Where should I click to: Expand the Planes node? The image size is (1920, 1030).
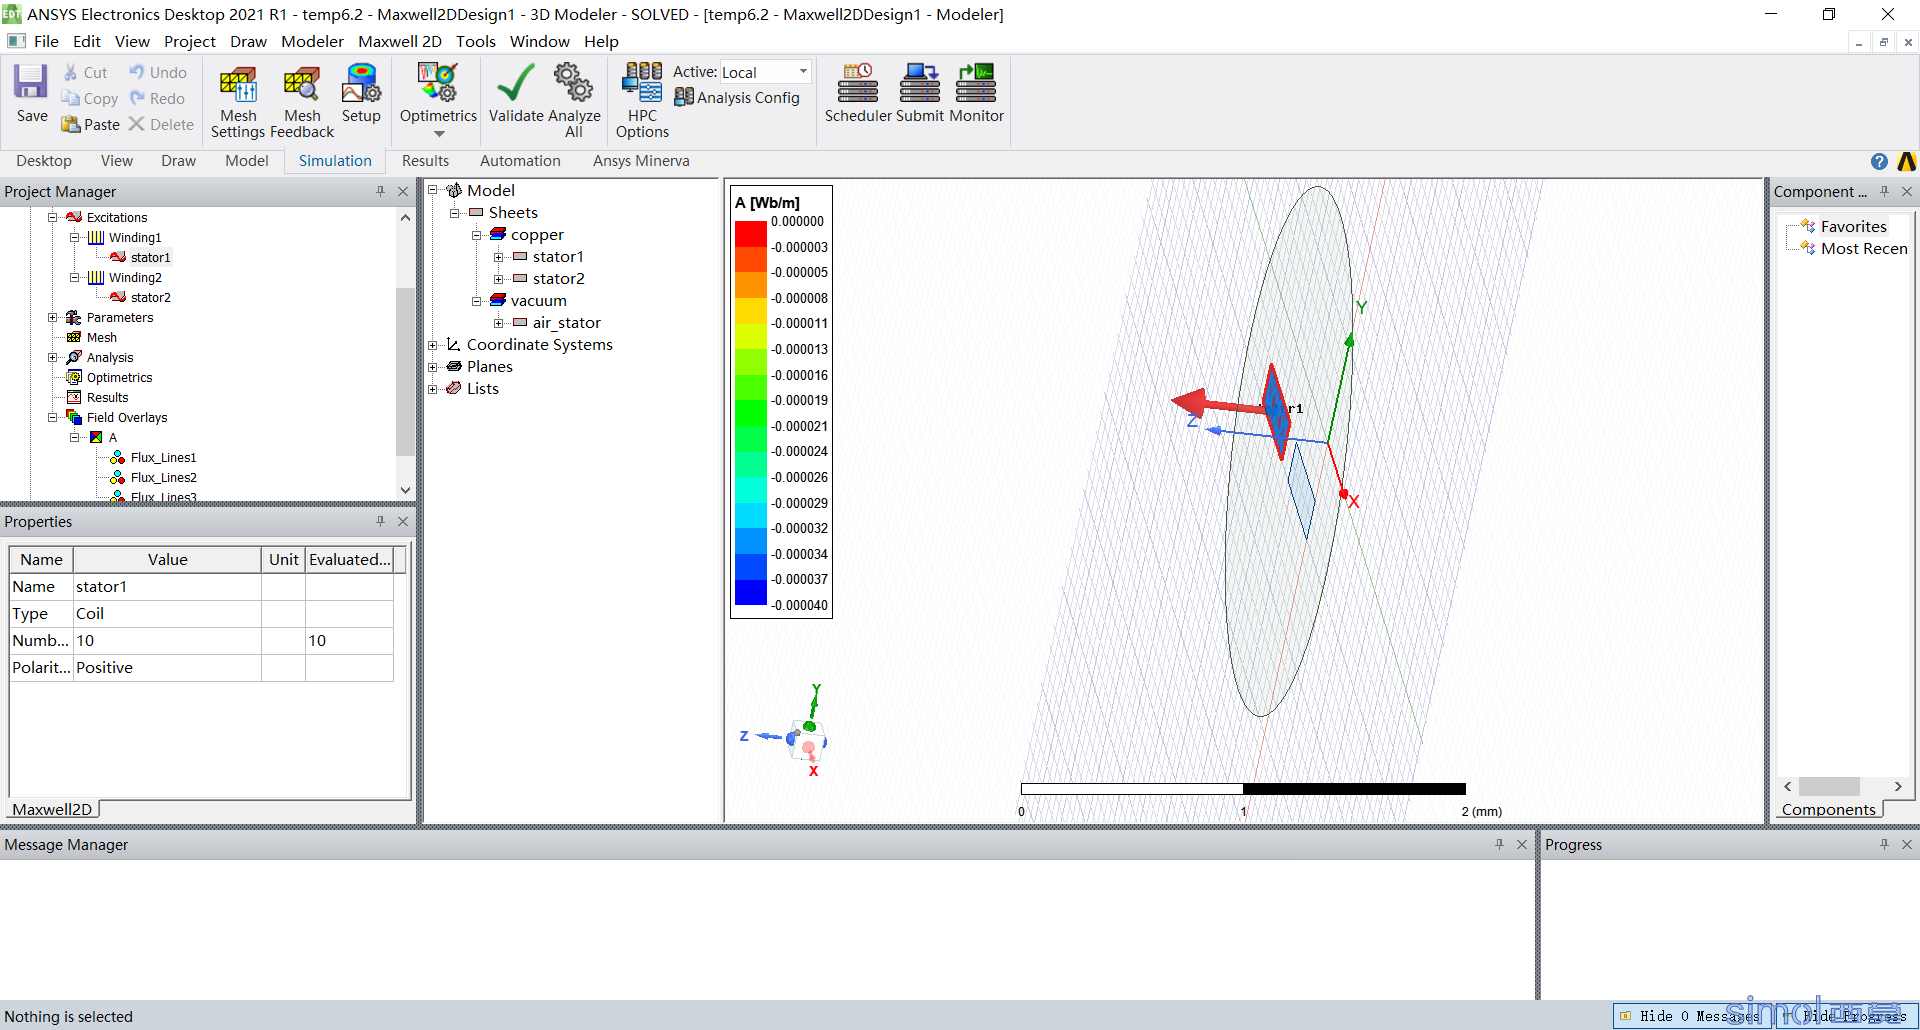tap(433, 367)
